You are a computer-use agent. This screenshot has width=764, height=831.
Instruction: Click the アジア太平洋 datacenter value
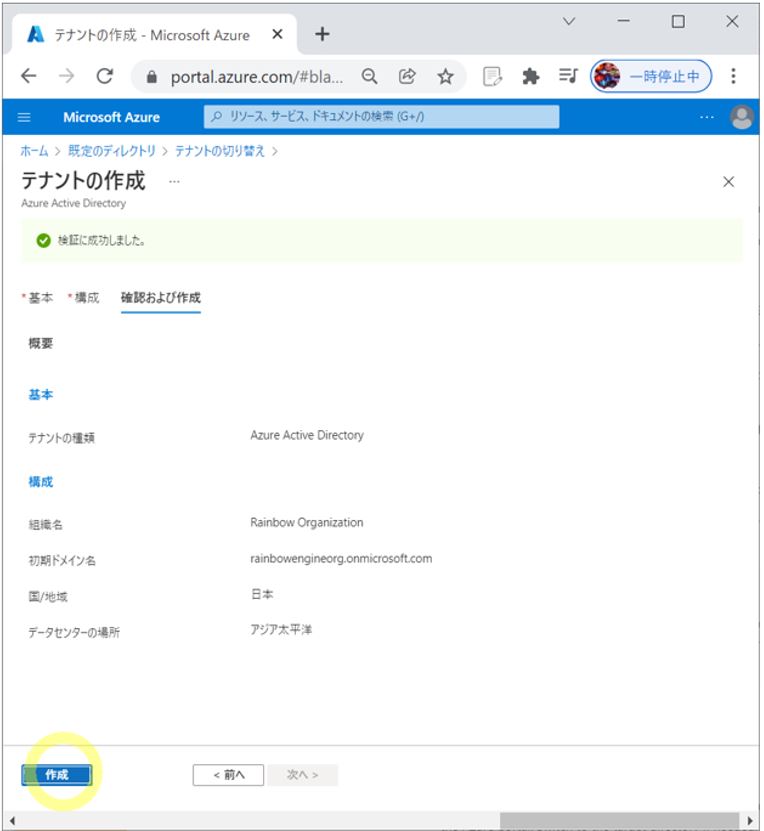pyautogui.click(x=281, y=630)
